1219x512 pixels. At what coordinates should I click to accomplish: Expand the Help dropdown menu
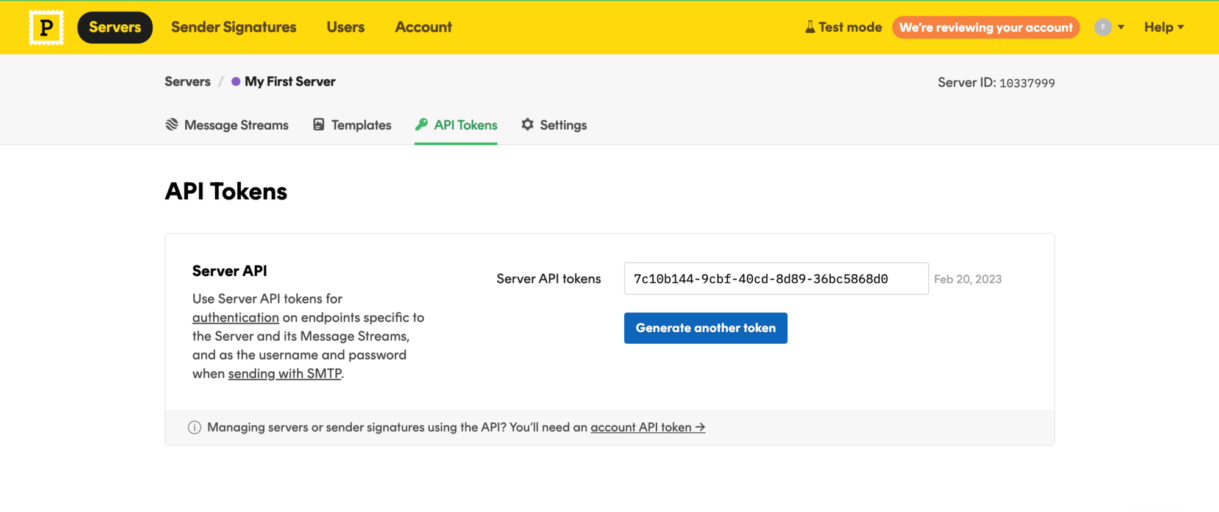click(x=1164, y=27)
